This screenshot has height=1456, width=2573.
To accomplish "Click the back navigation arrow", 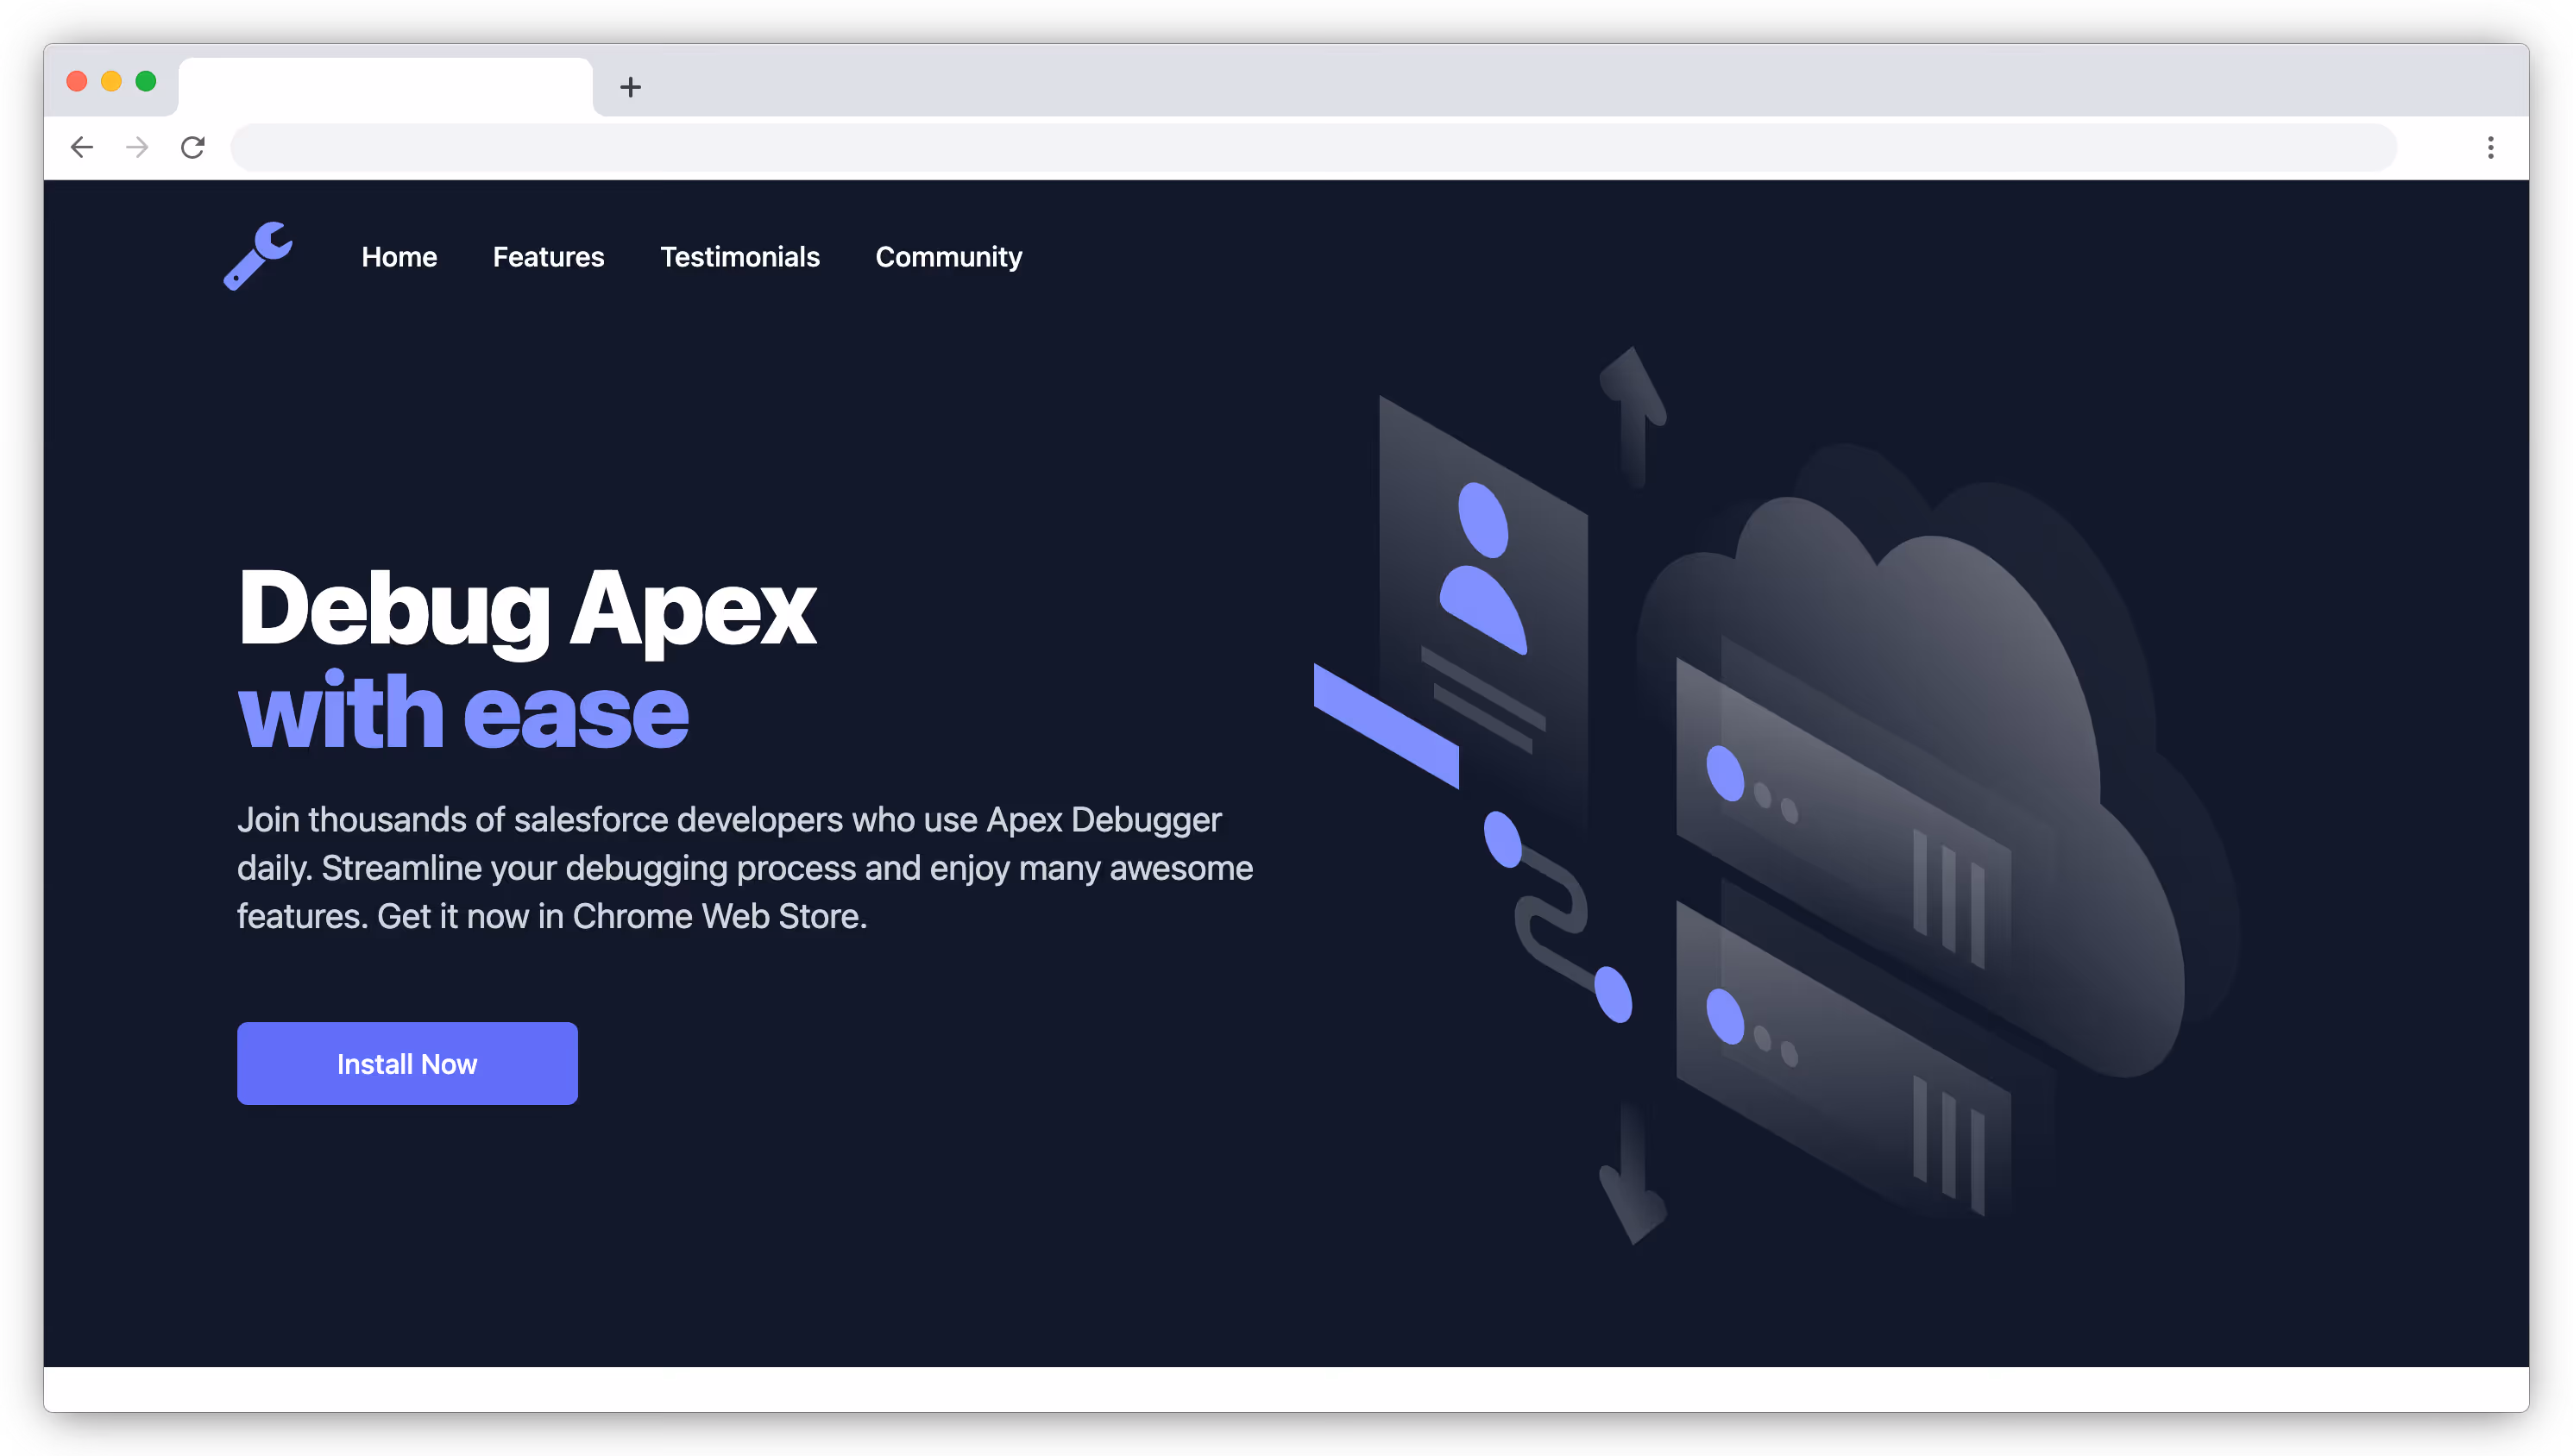I will 82,147.
